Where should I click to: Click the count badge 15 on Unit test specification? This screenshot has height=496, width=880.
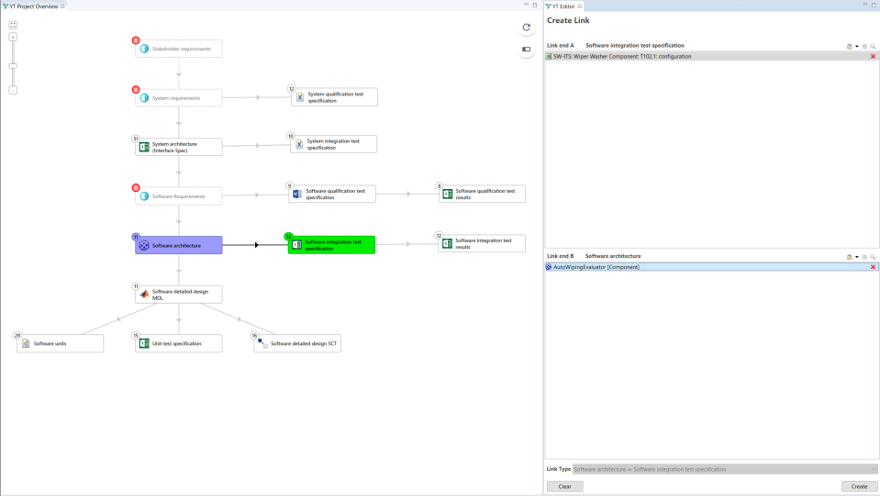coord(136,335)
